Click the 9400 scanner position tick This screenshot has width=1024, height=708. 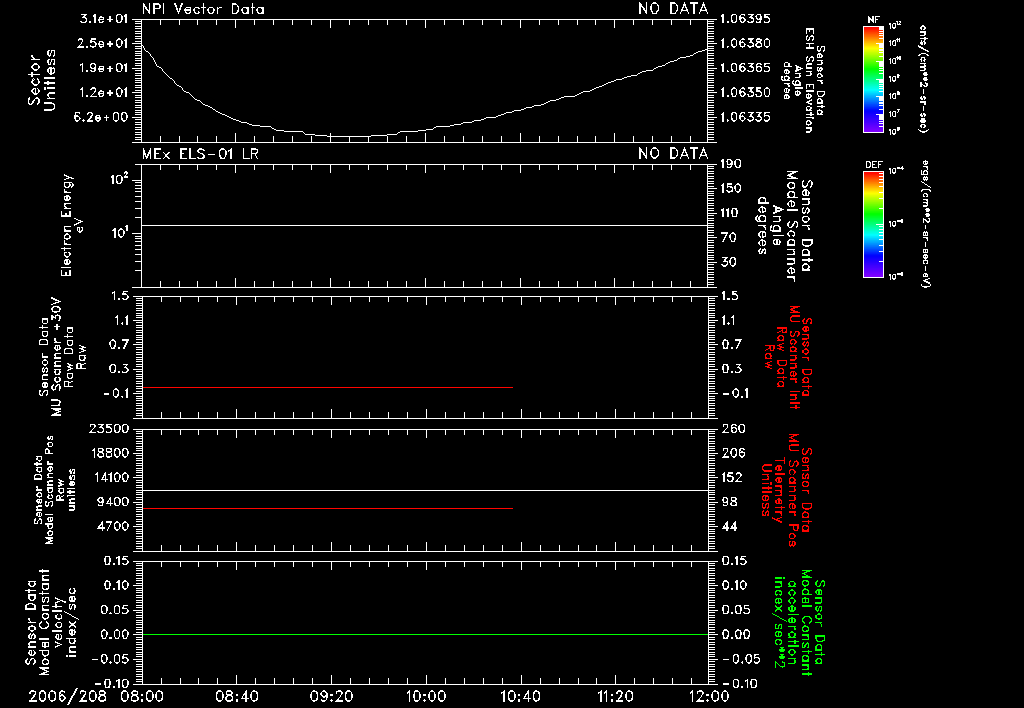[x=112, y=502]
